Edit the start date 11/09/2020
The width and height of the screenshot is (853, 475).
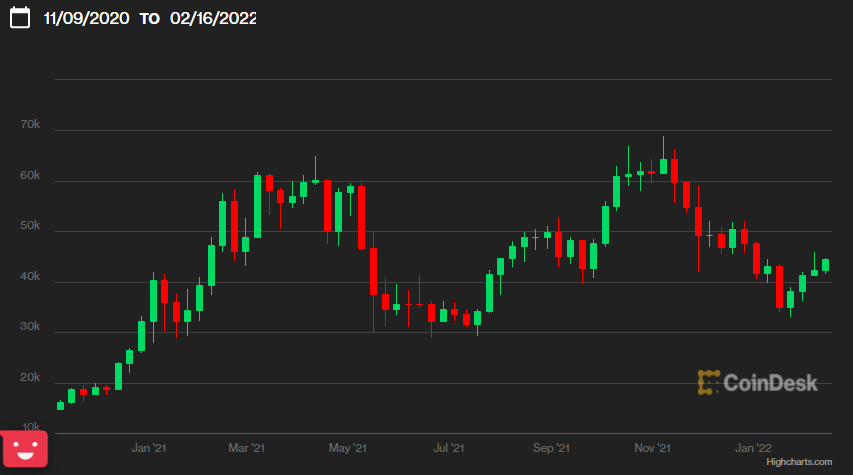(86, 18)
